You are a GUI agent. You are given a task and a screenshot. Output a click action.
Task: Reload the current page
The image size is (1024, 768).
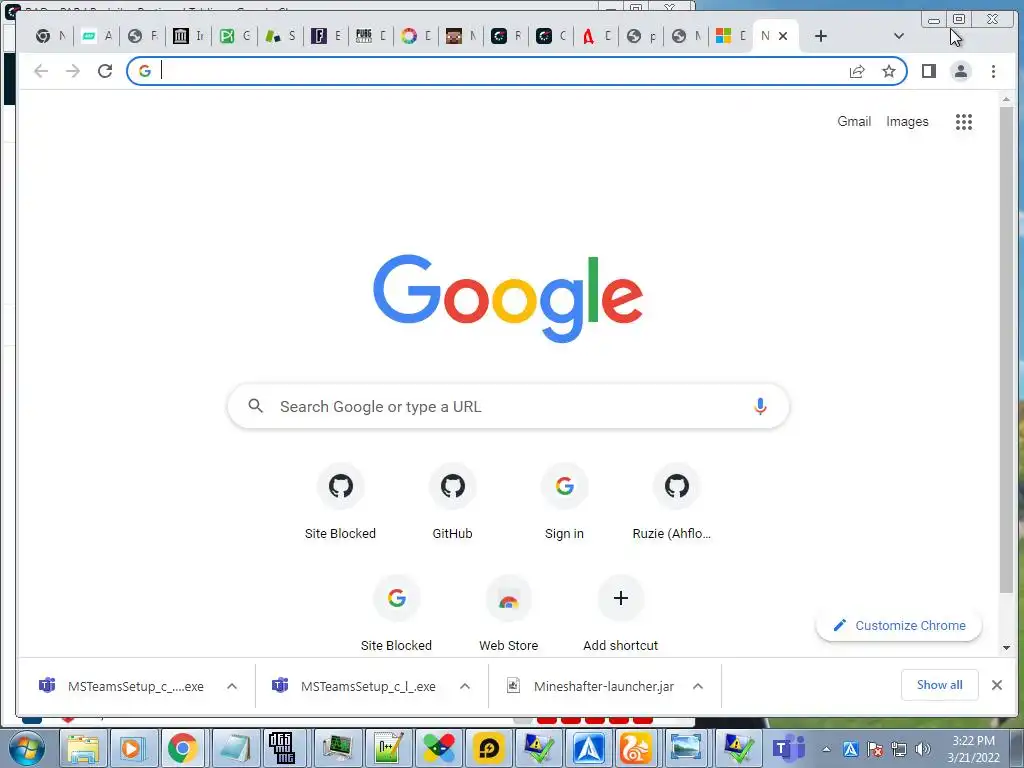point(105,71)
